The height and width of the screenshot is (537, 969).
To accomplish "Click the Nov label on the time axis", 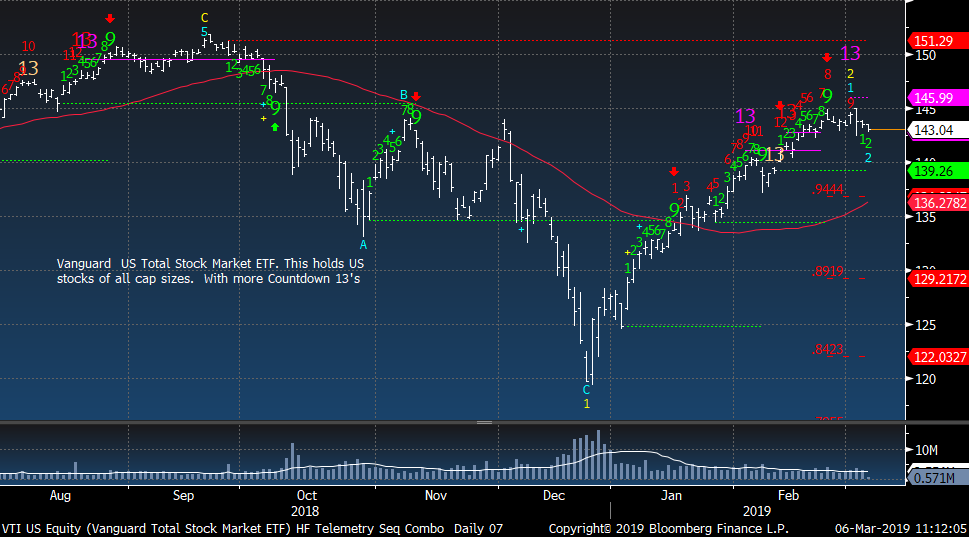I will [436, 496].
